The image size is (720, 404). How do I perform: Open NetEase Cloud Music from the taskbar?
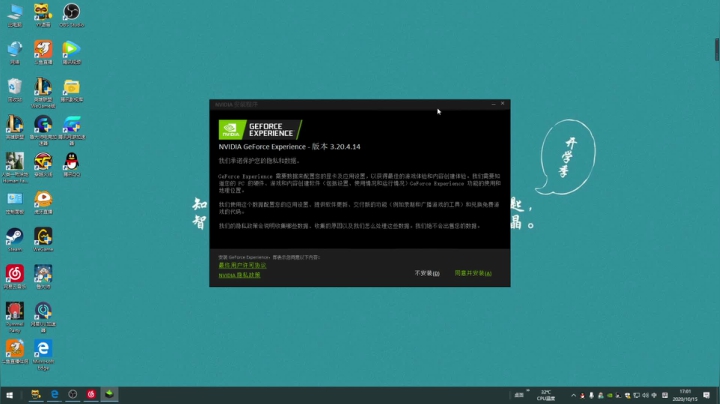91,394
